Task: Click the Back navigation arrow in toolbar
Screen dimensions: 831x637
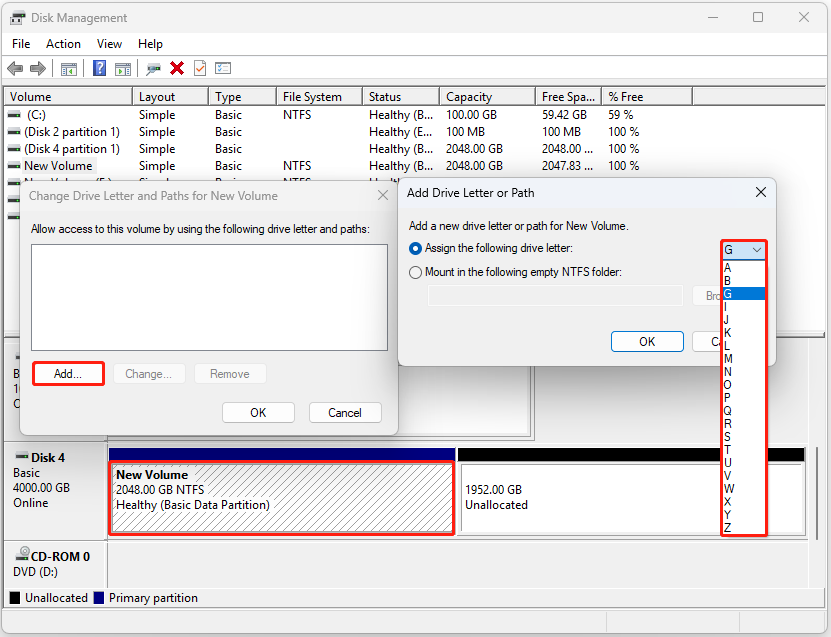Action: pyautogui.click(x=16, y=68)
